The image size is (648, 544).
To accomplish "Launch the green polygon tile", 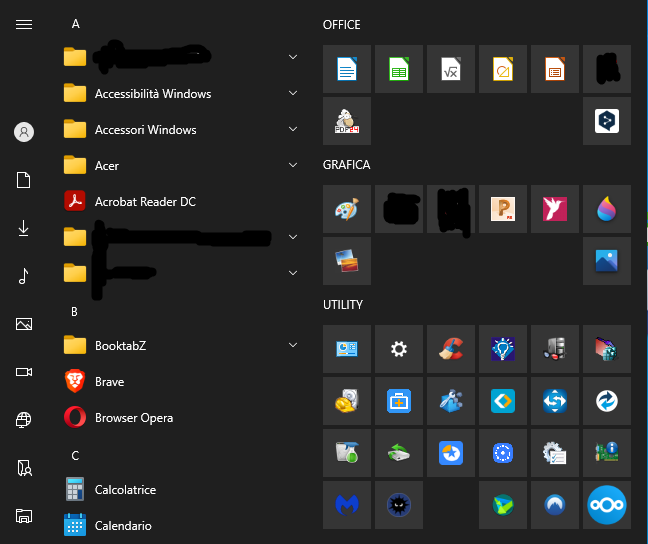I will coord(503,505).
